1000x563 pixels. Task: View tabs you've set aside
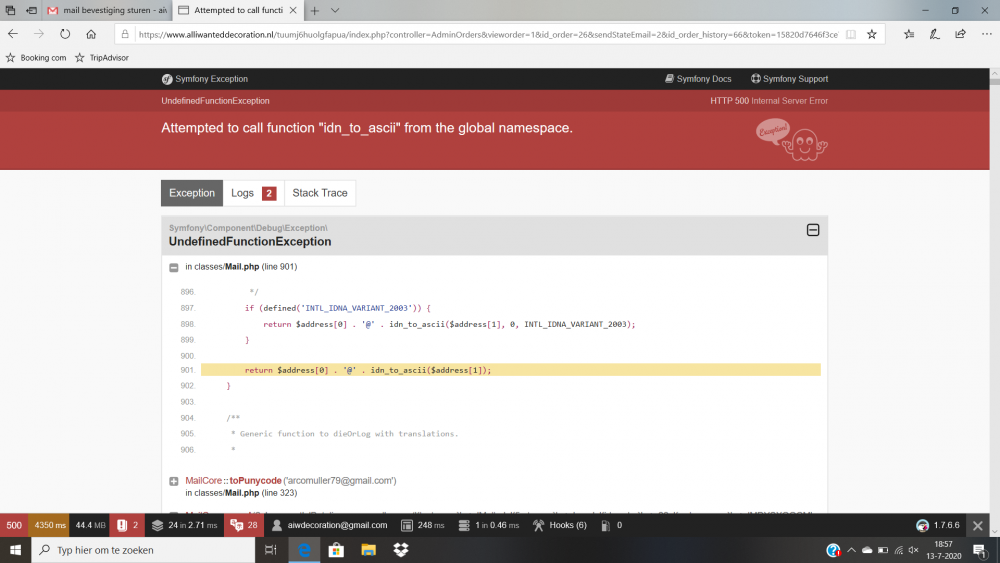10,10
